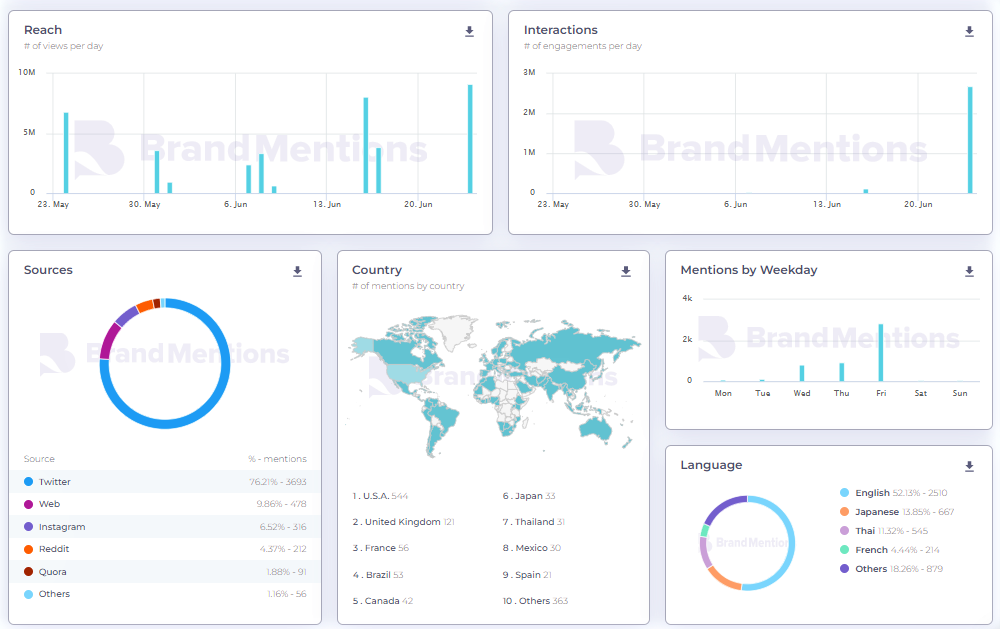
Task: Download the Country map data
Action: point(626,272)
